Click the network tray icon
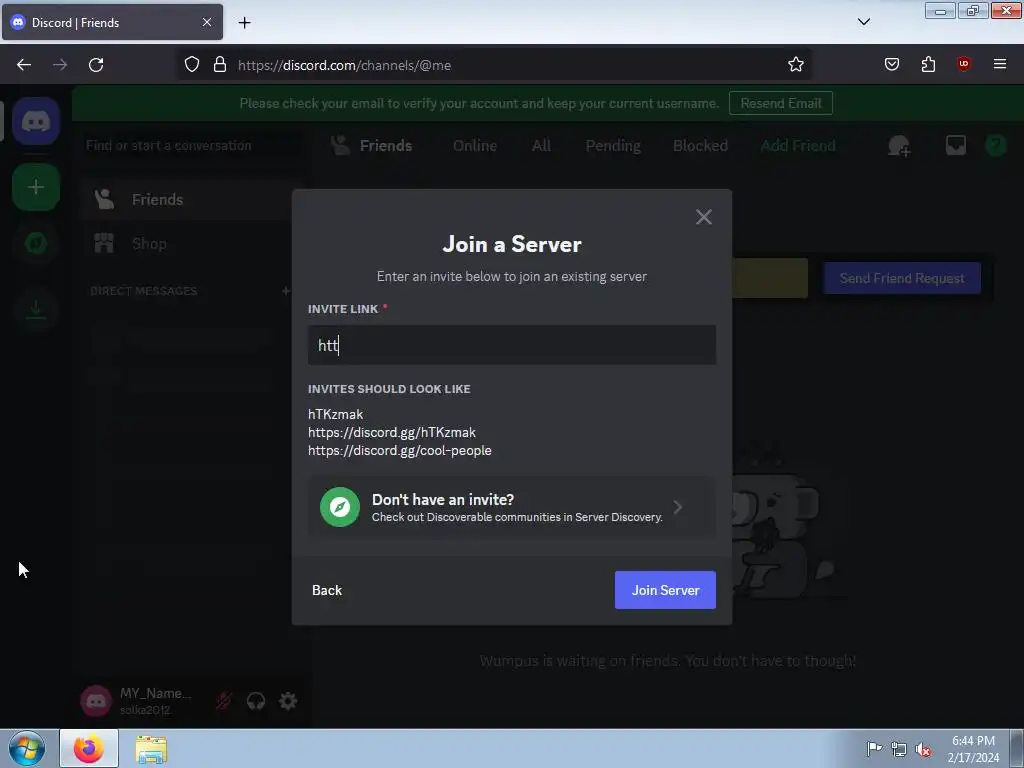1024x768 pixels. point(899,749)
